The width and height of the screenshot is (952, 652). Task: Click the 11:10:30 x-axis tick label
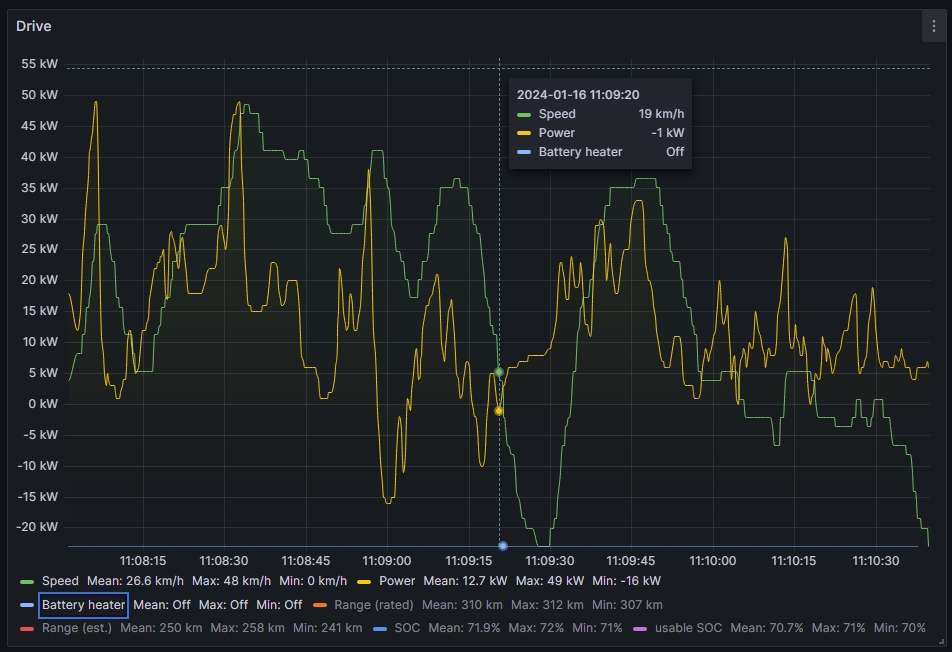coord(876,561)
